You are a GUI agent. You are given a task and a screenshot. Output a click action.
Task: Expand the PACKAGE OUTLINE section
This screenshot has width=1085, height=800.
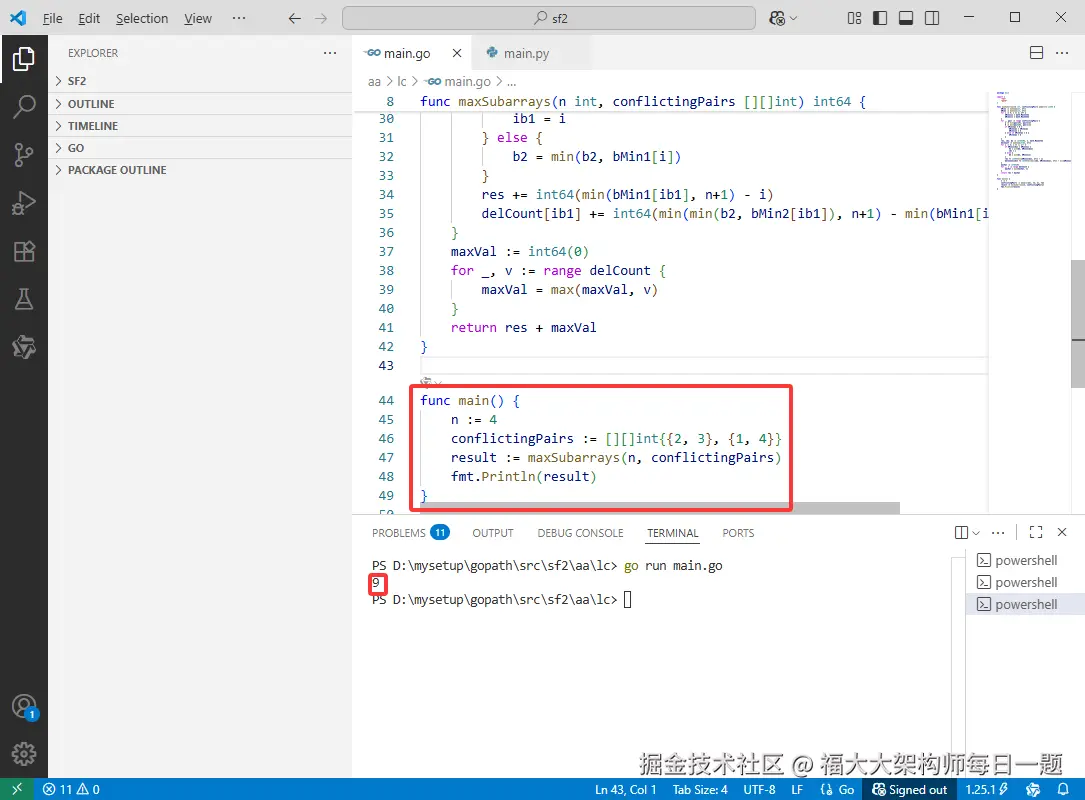(x=200, y=170)
